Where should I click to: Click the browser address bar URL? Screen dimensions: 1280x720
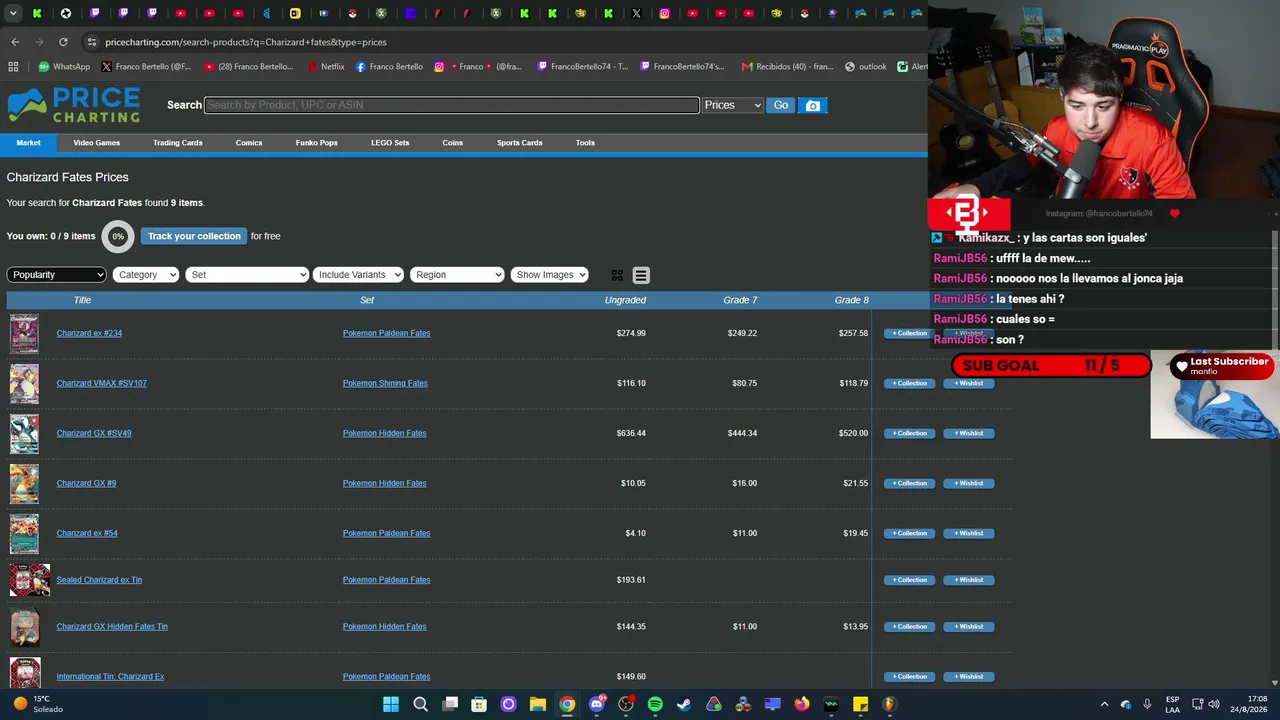coord(246,42)
